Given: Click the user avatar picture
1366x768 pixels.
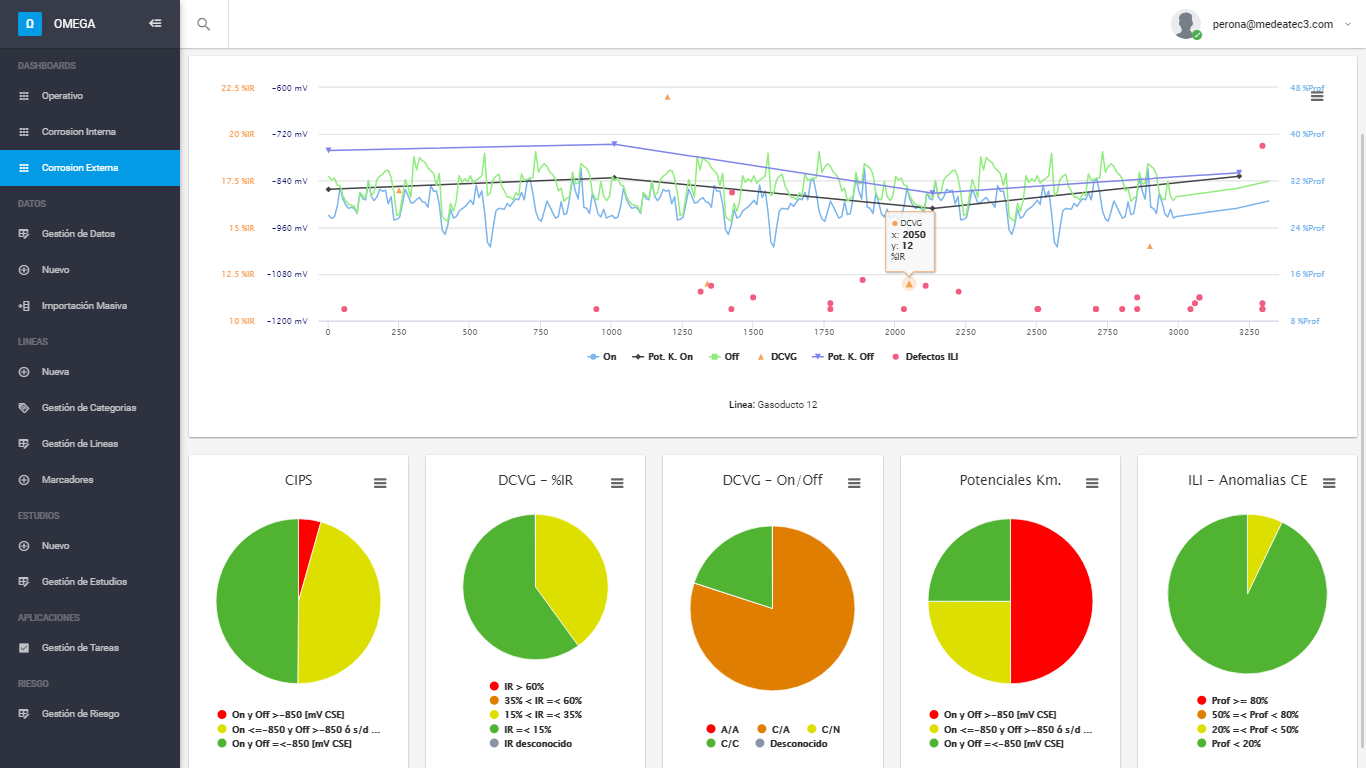Looking at the screenshot, I should click(1186, 24).
